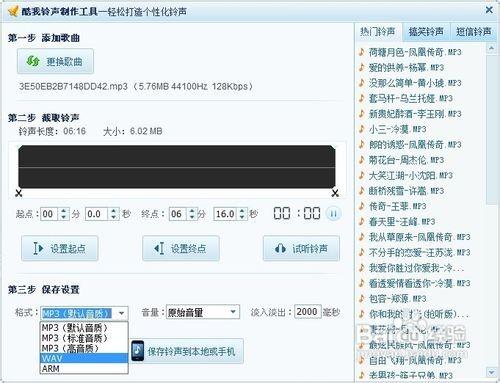
Task: Click note icon beside 传奇-王菲
Action: point(362,206)
